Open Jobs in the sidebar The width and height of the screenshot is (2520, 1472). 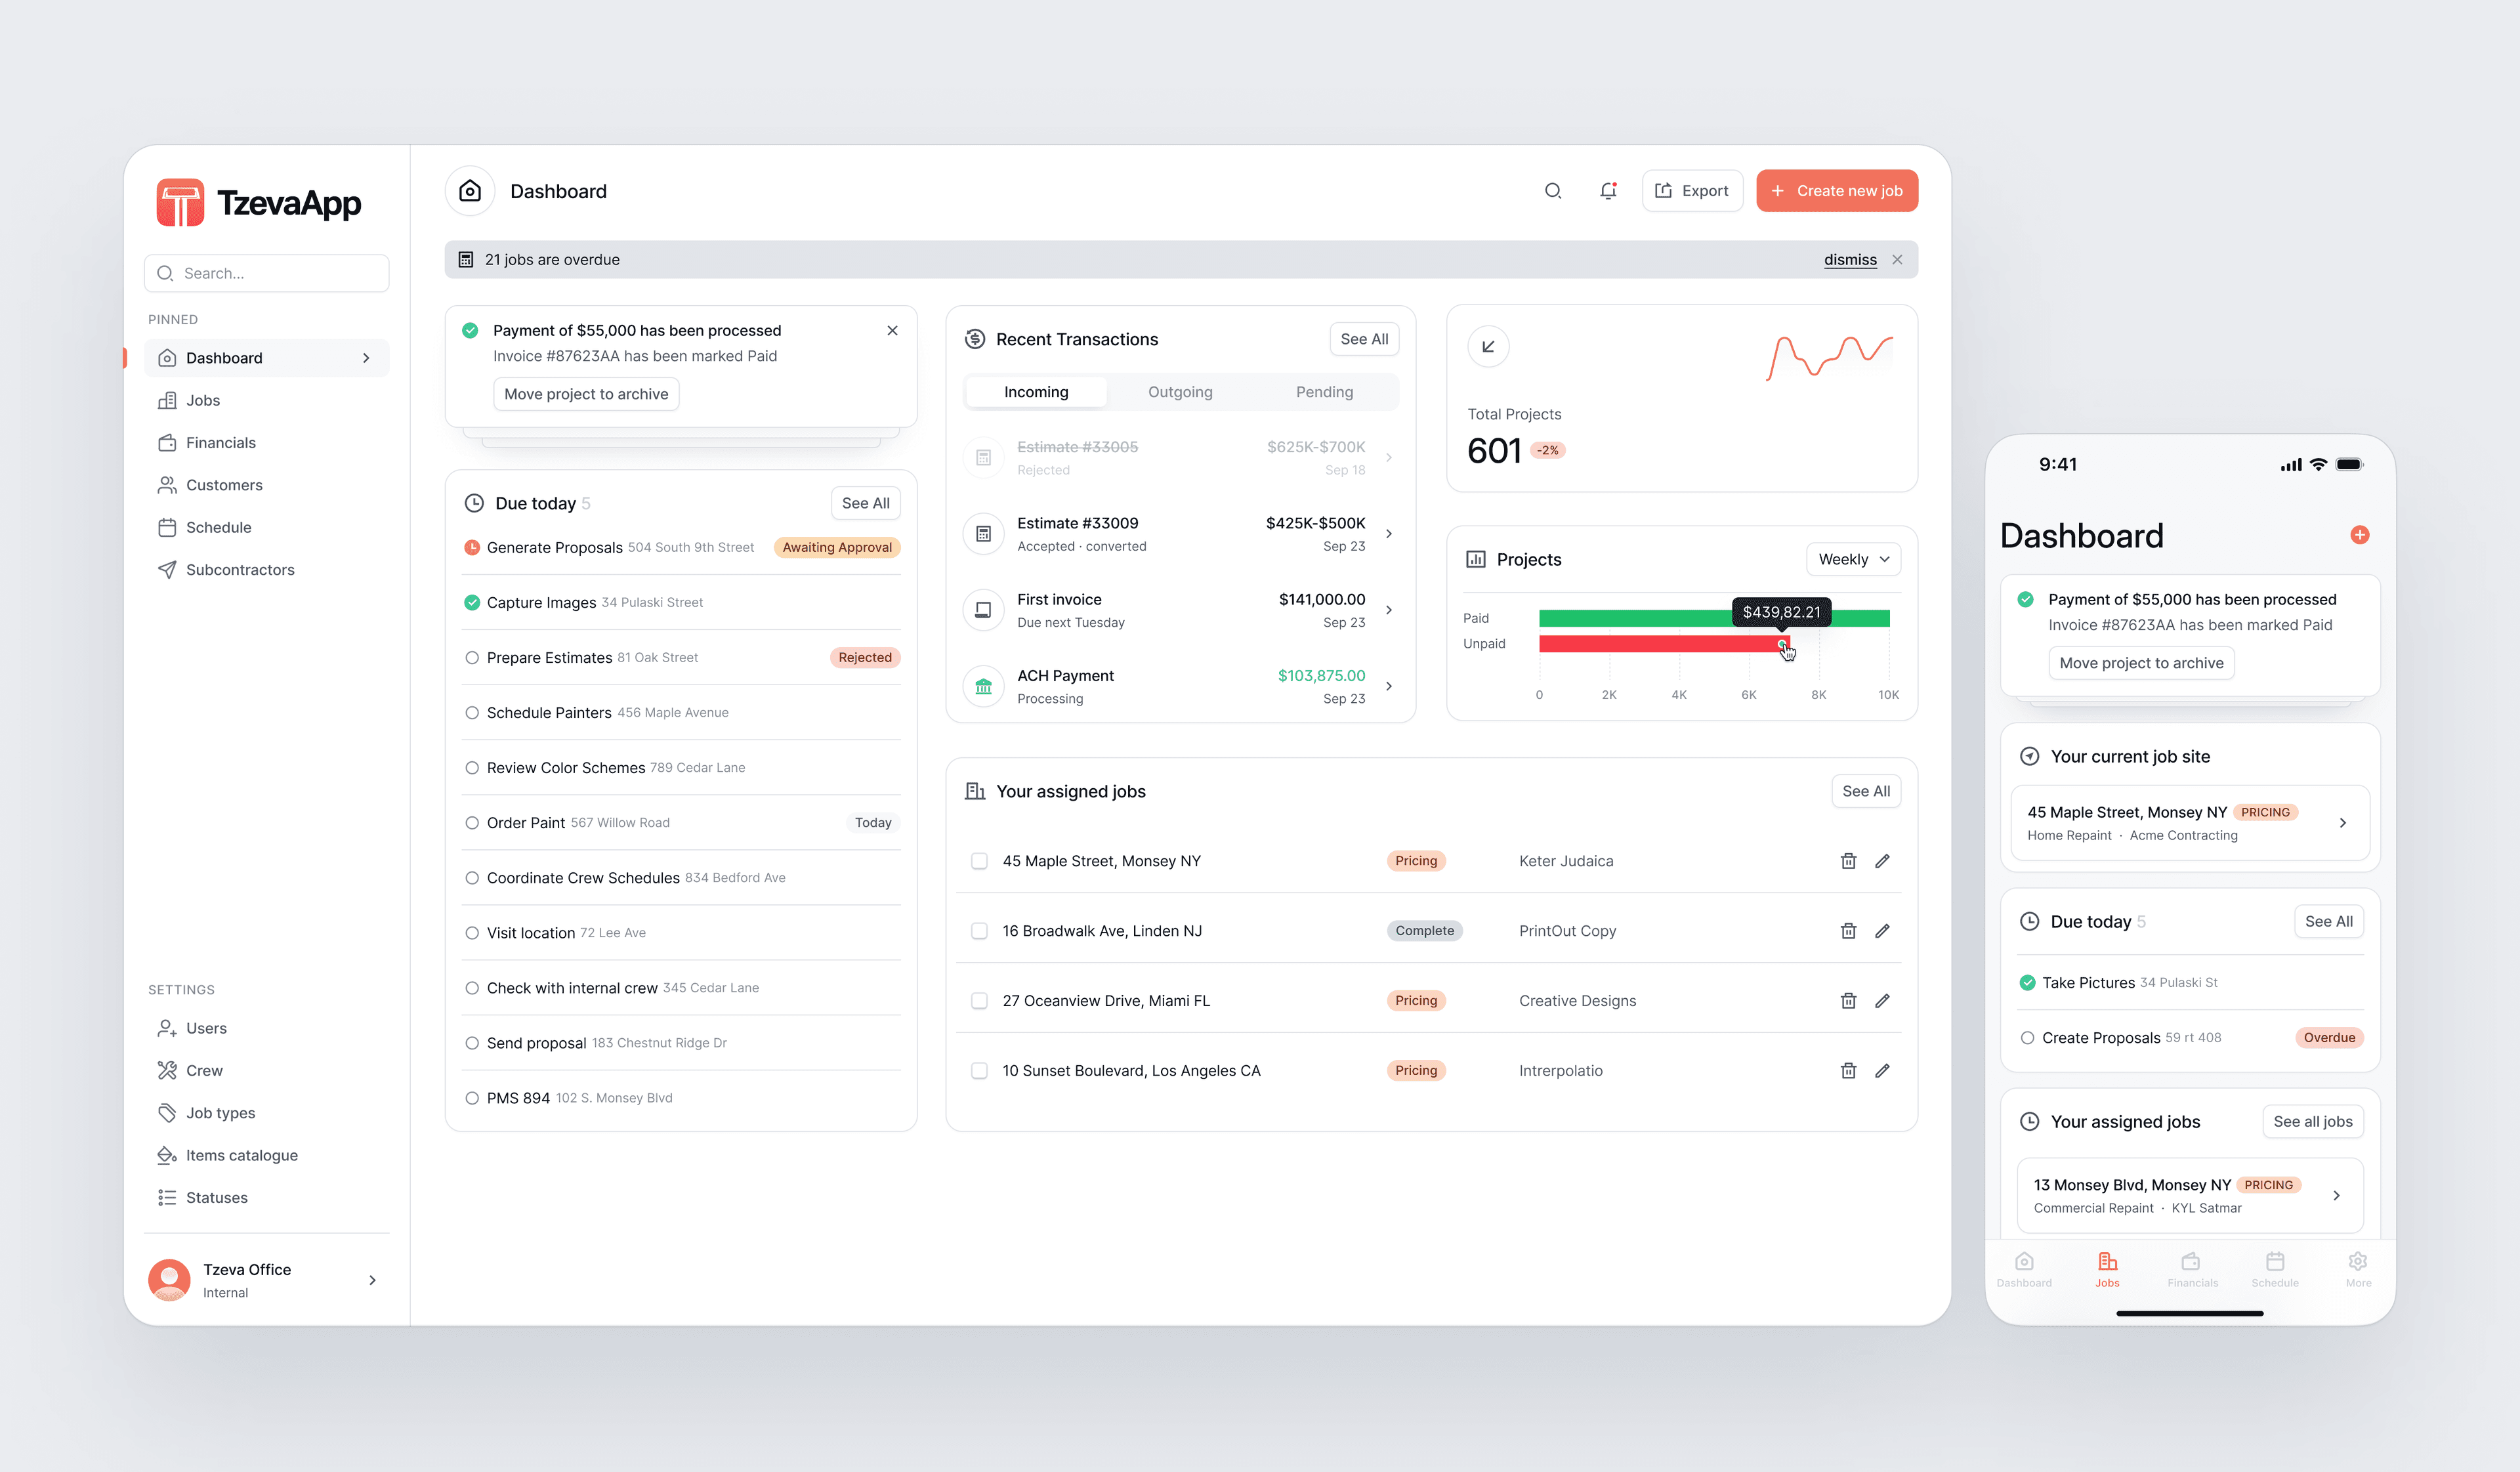pos(266,401)
